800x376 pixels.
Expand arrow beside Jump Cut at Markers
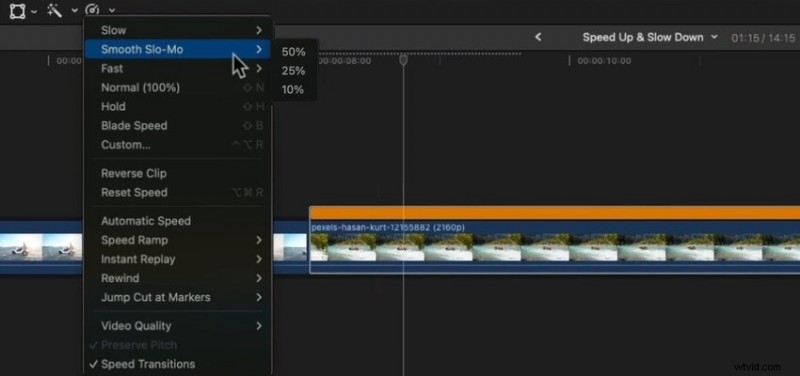(x=259, y=297)
